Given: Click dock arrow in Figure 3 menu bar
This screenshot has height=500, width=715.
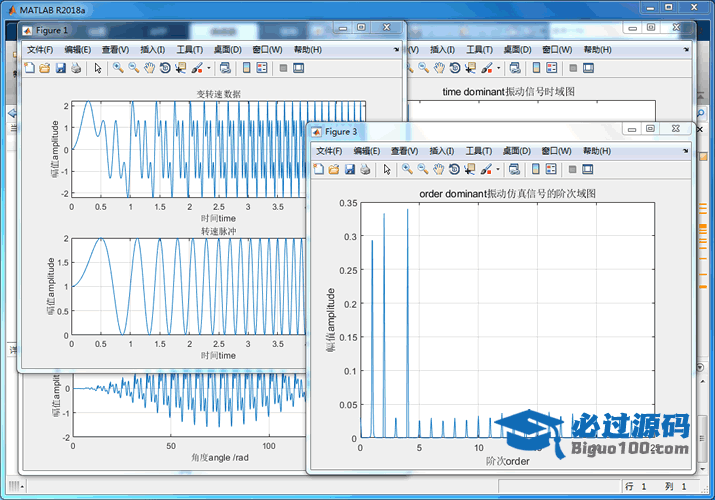Looking at the screenshot, I should coord(685,151).
